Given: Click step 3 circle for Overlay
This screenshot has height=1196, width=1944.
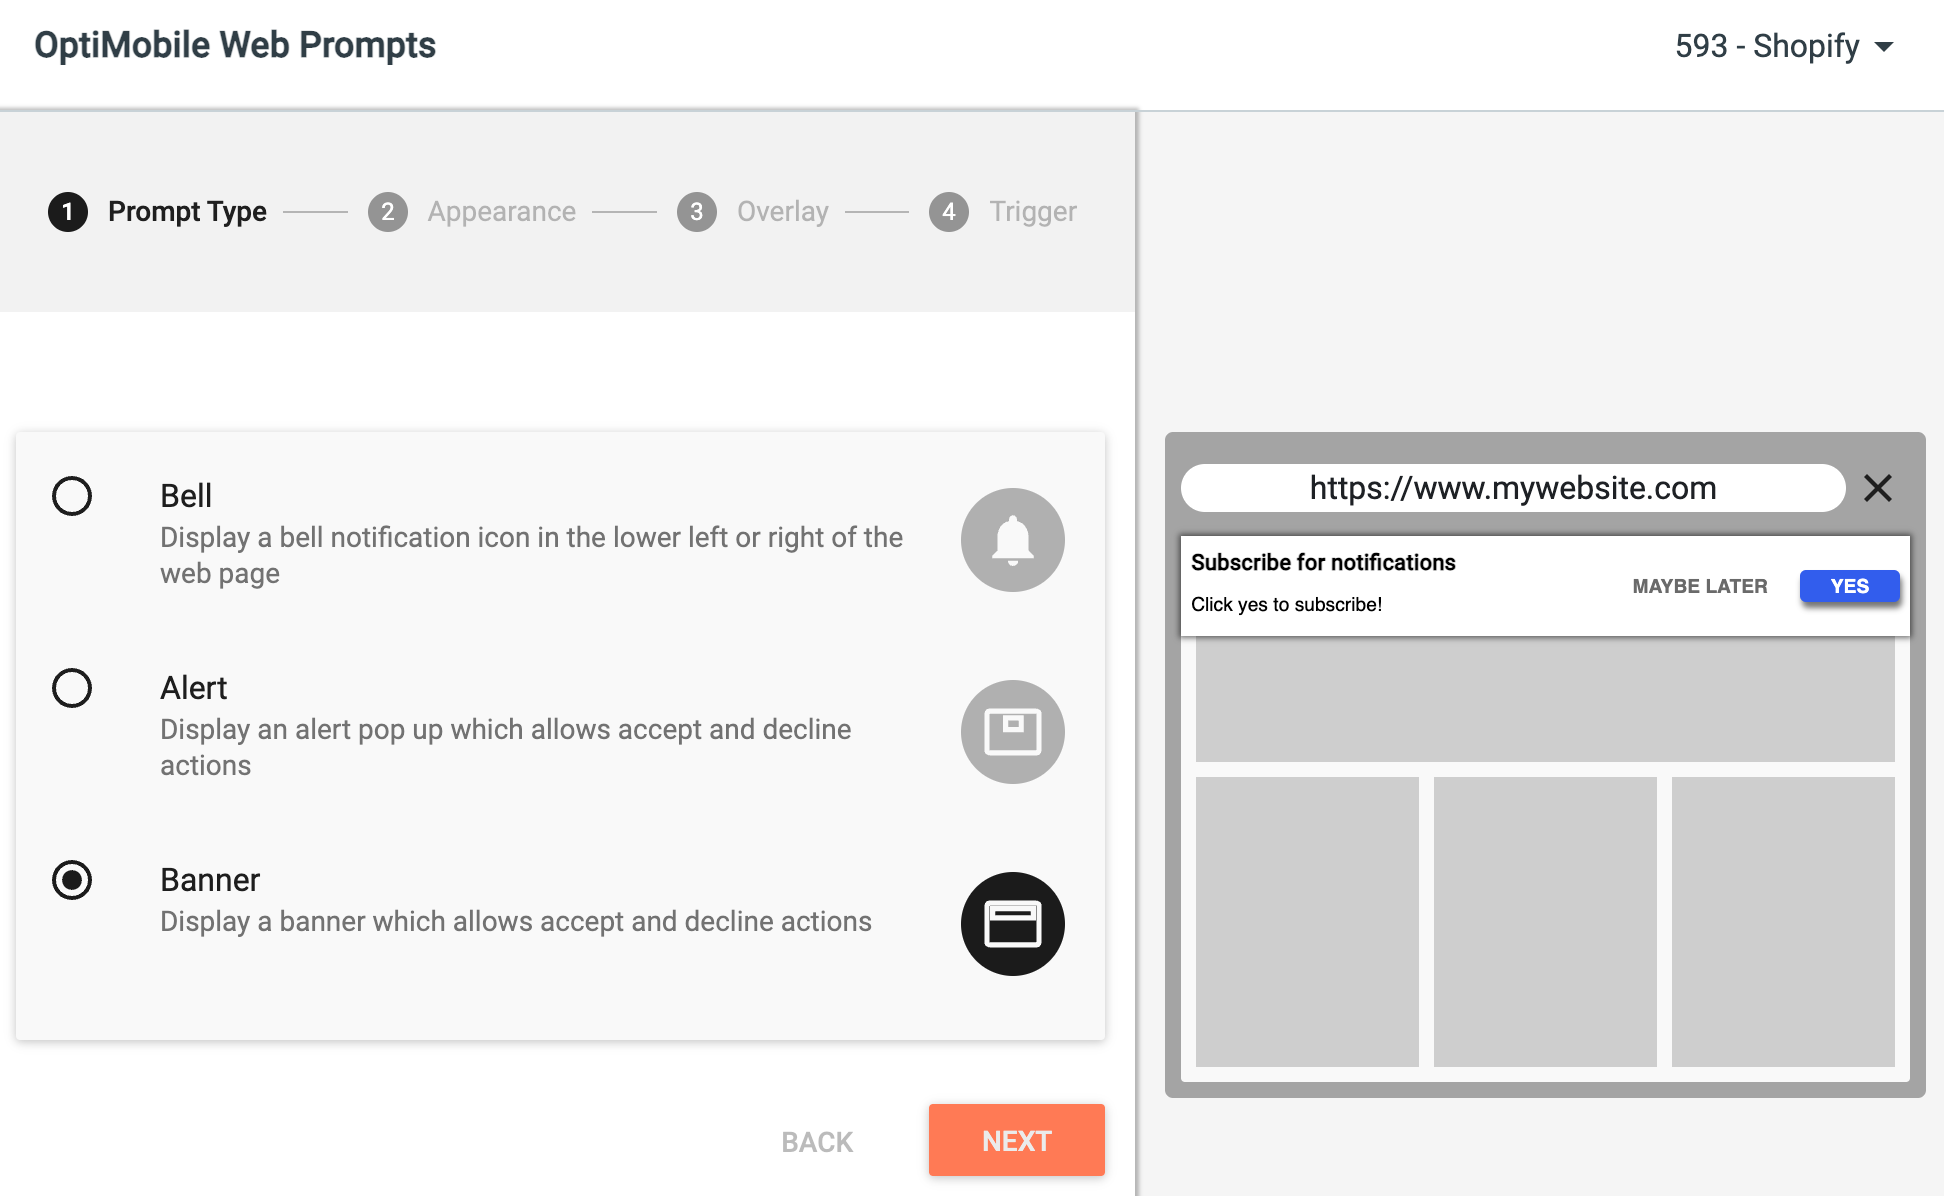Looking at the screenshot, I should [x=697, y=212].
